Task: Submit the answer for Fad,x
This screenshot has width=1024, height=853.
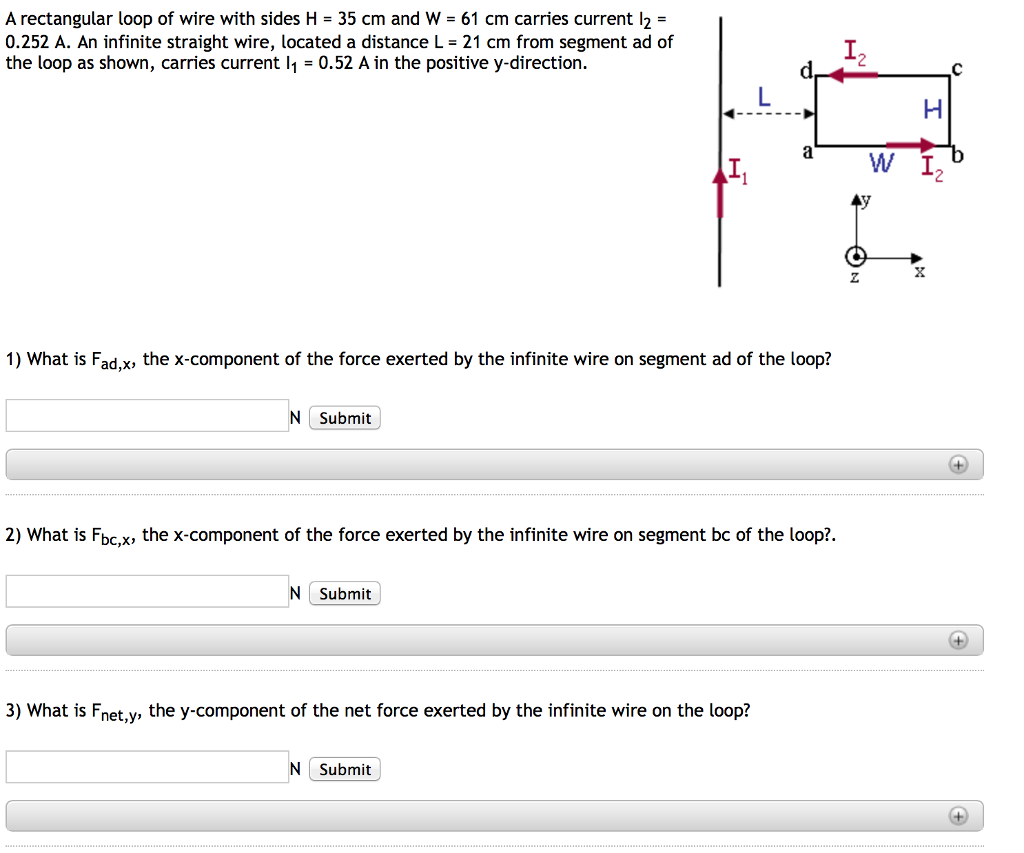Action: (345, 418)
